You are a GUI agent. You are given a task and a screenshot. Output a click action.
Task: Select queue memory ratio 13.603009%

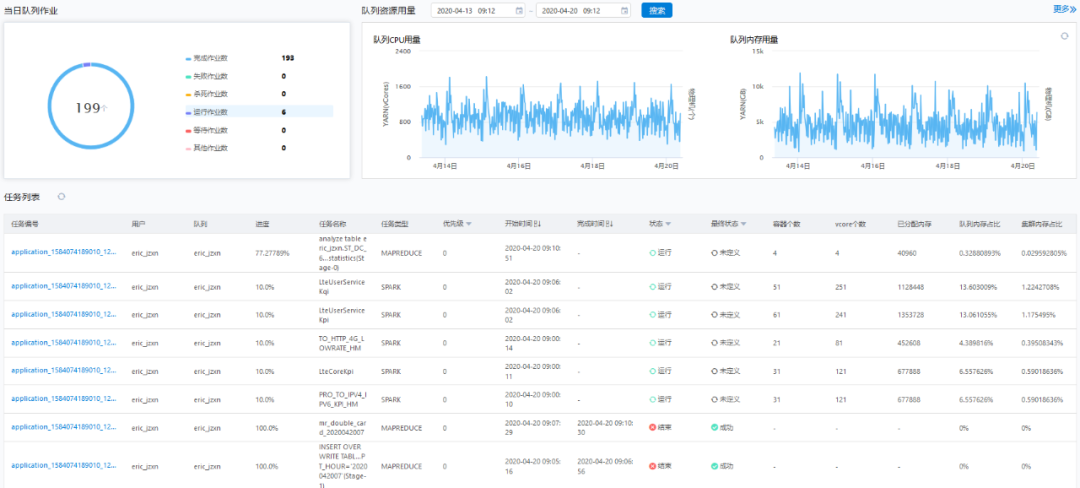979,286
